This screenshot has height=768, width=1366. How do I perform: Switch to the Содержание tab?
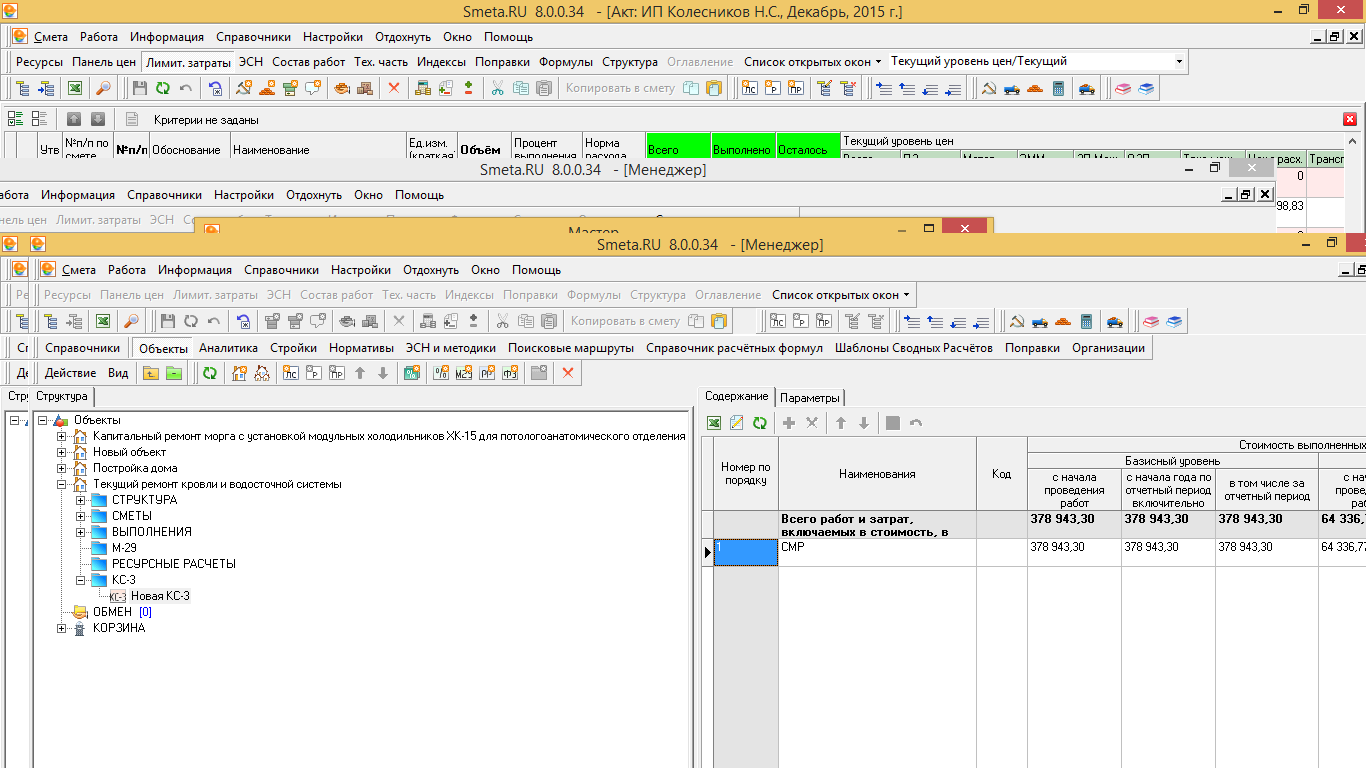[x=736, y=396]
